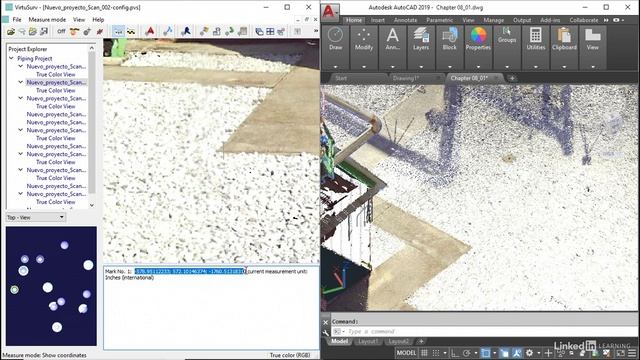Click the MODEL space button in the AutoCAD status bar
Viewport: 640px width, 360px height.
407,353
